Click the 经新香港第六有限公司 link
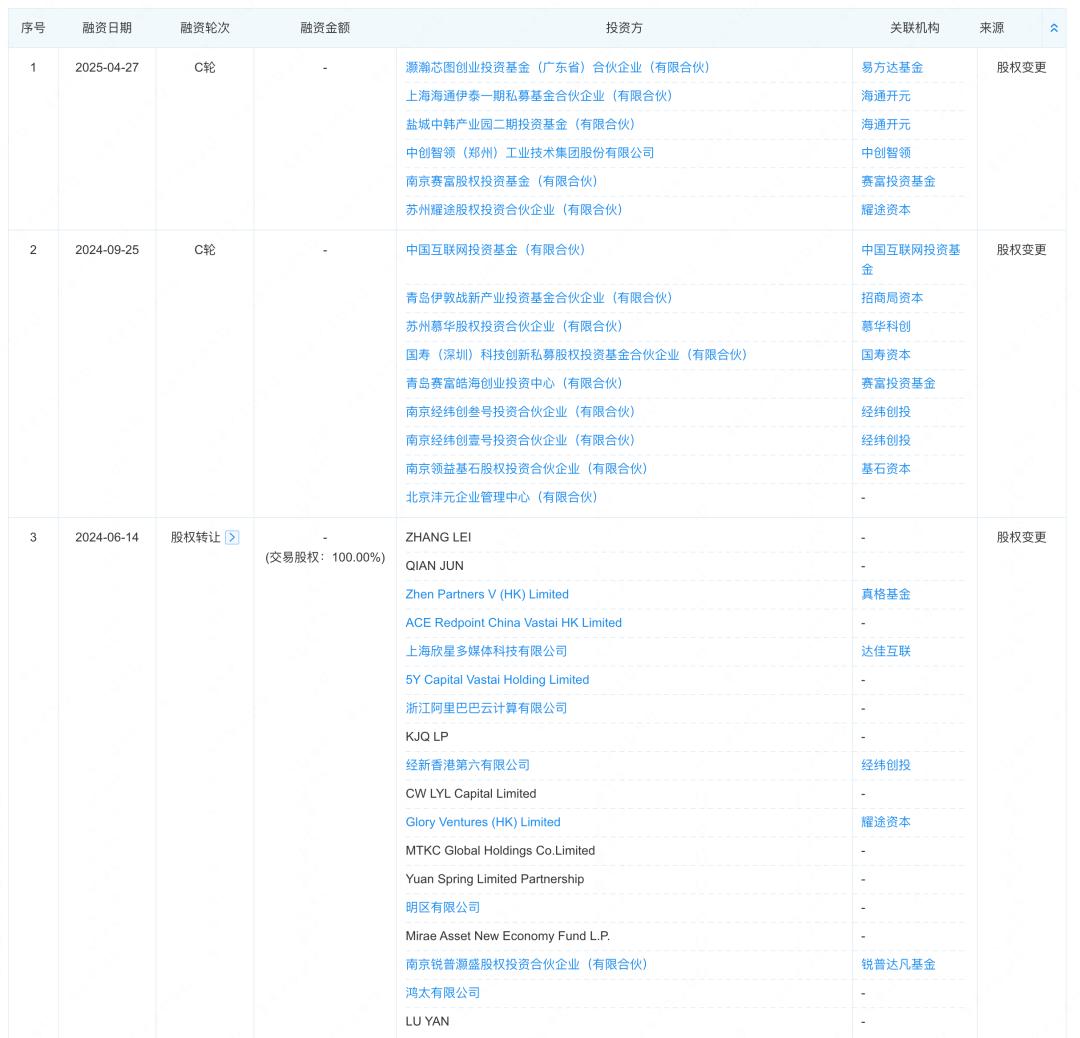This screenshot has height=1038, width=1080. [467, 765]
